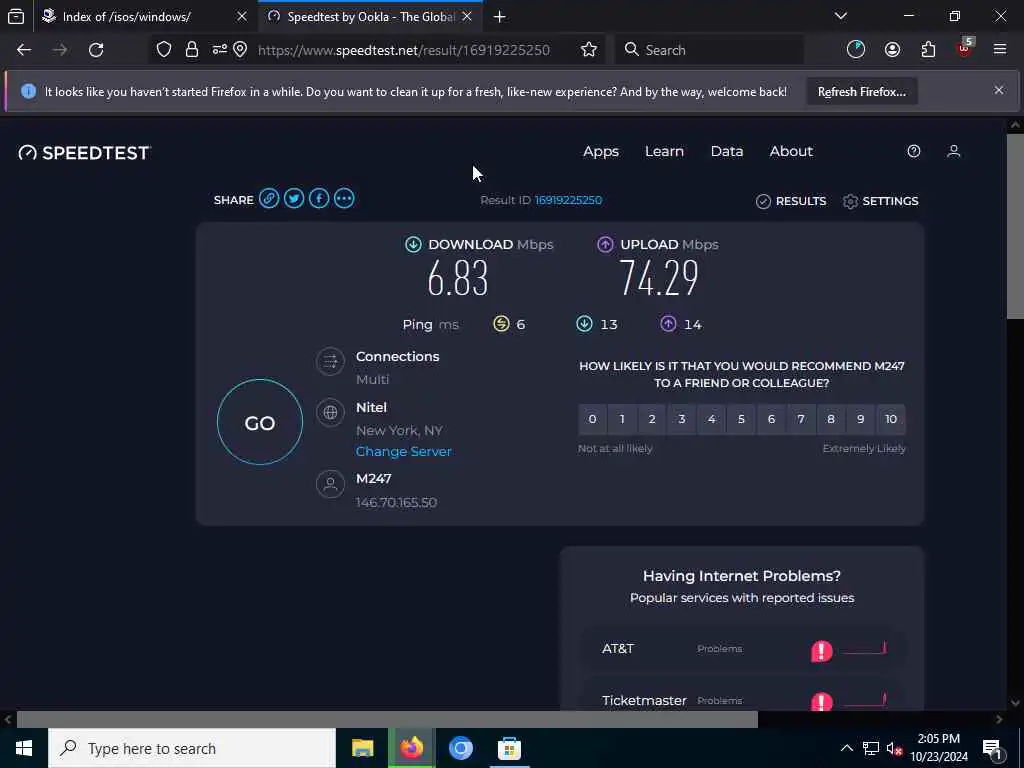1024x768 pixels.
Task: Open the help question mark icon
Action: [914, 152]
